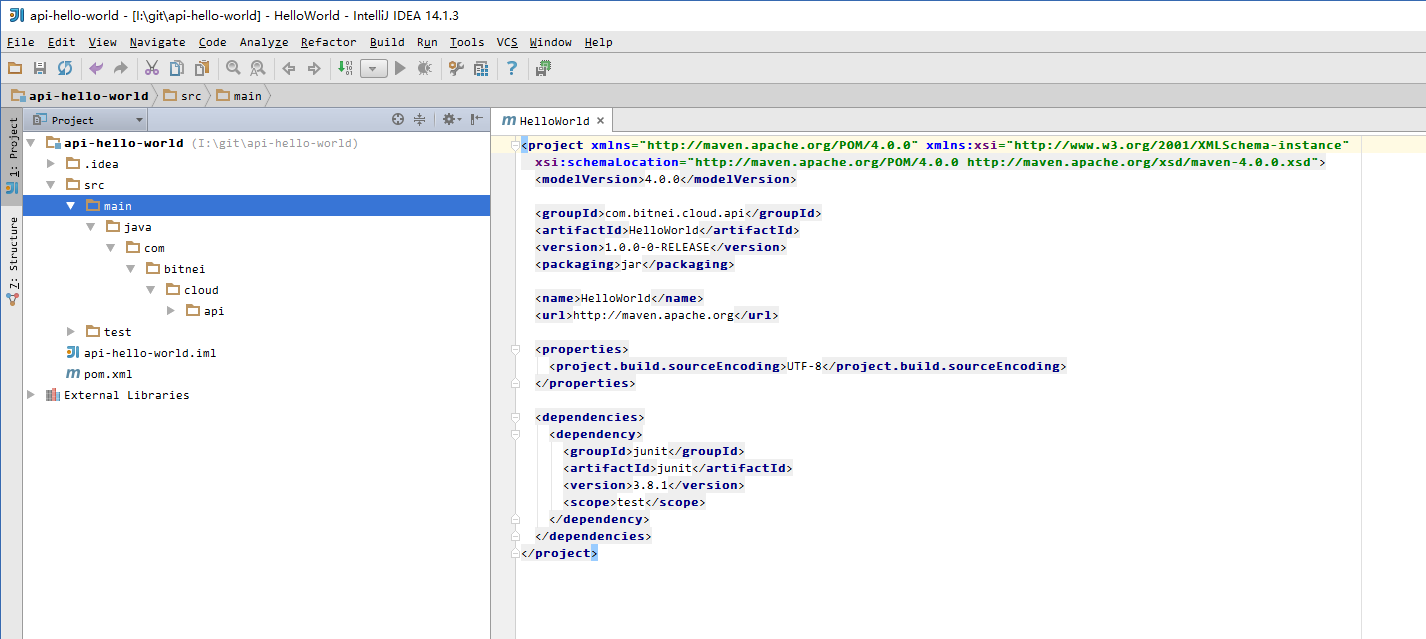The width and height of the screenshot is (1426, 639).
Task: Collapse the main folder arrow
Action: 71,206
